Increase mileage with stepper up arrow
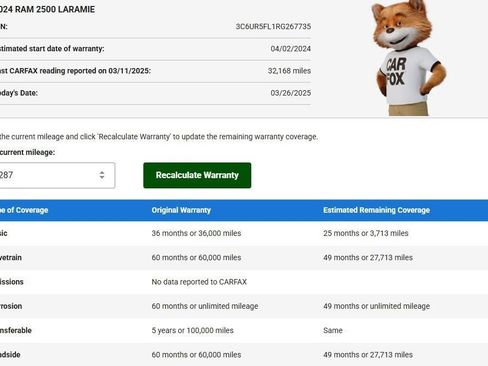Viewport: 488px width, 366px height. [102, 172]
